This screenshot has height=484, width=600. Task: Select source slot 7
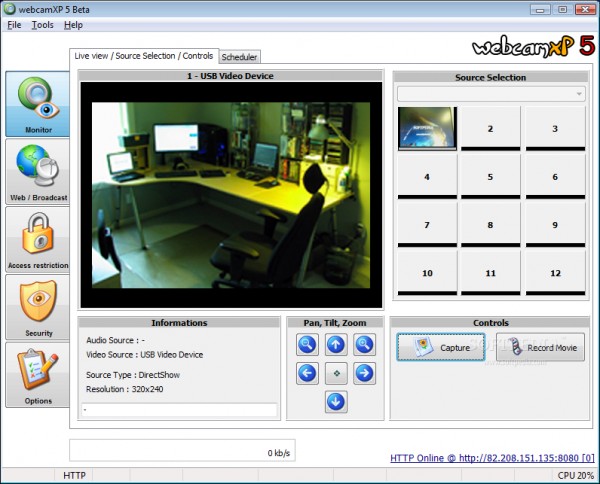[427, 225]
